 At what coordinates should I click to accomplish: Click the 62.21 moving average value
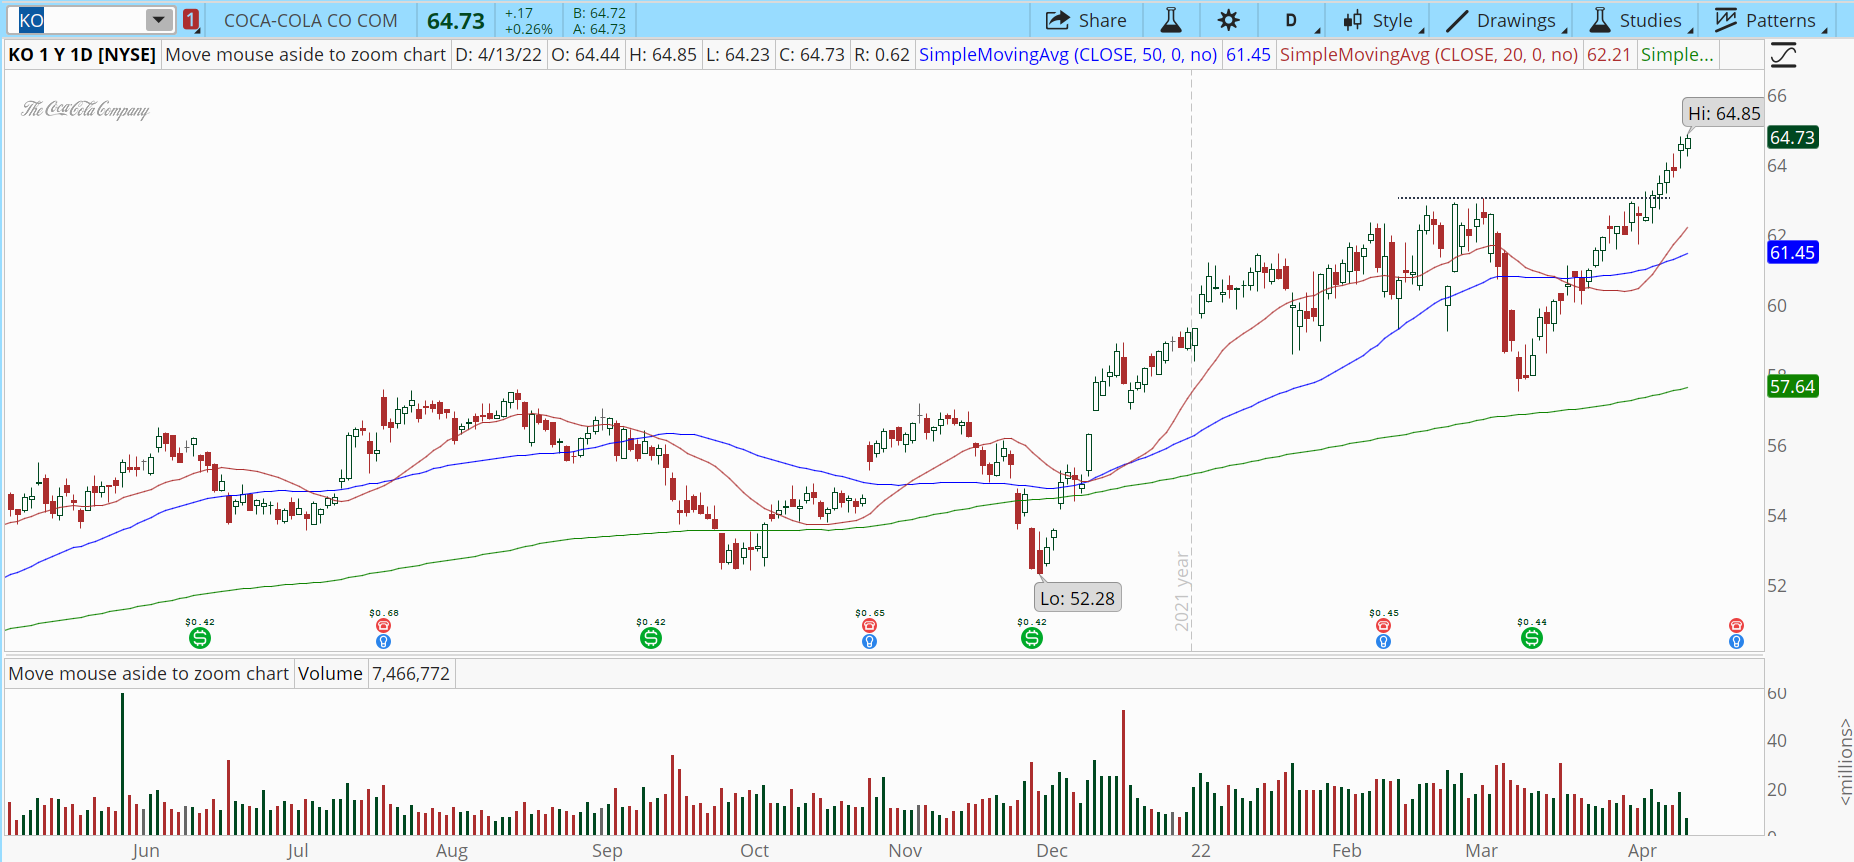coord(1609,55)
